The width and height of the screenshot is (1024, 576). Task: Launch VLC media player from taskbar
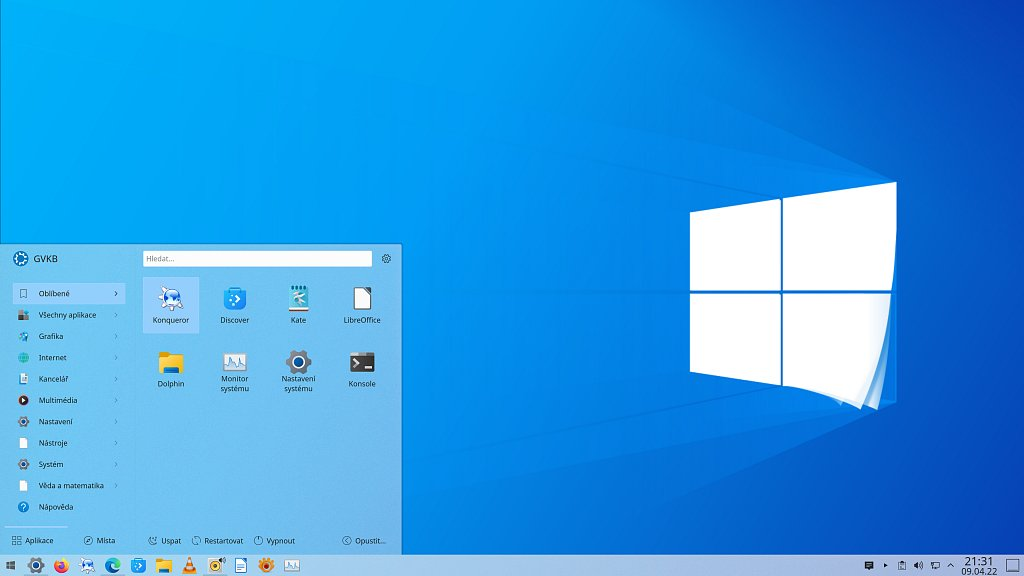point(189,566)
